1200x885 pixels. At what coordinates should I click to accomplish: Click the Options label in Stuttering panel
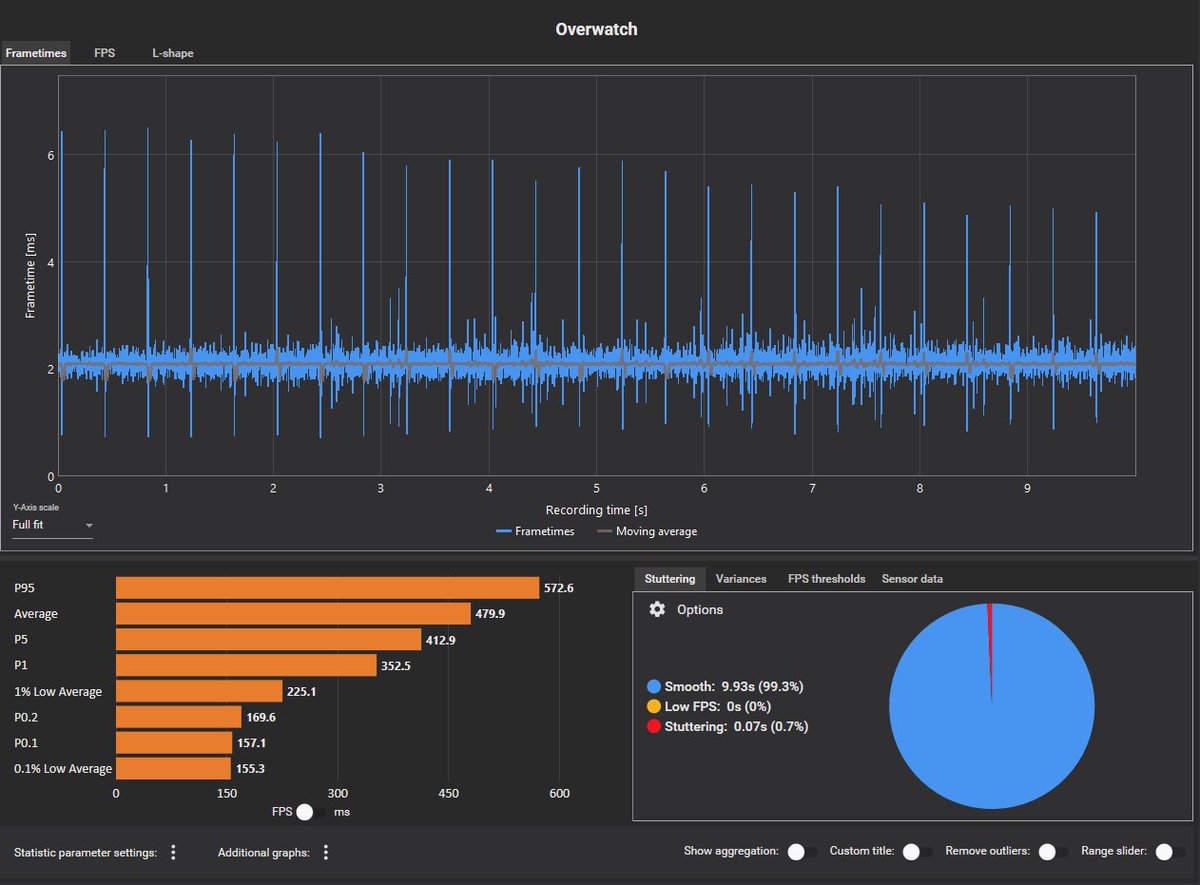point(700,609)
